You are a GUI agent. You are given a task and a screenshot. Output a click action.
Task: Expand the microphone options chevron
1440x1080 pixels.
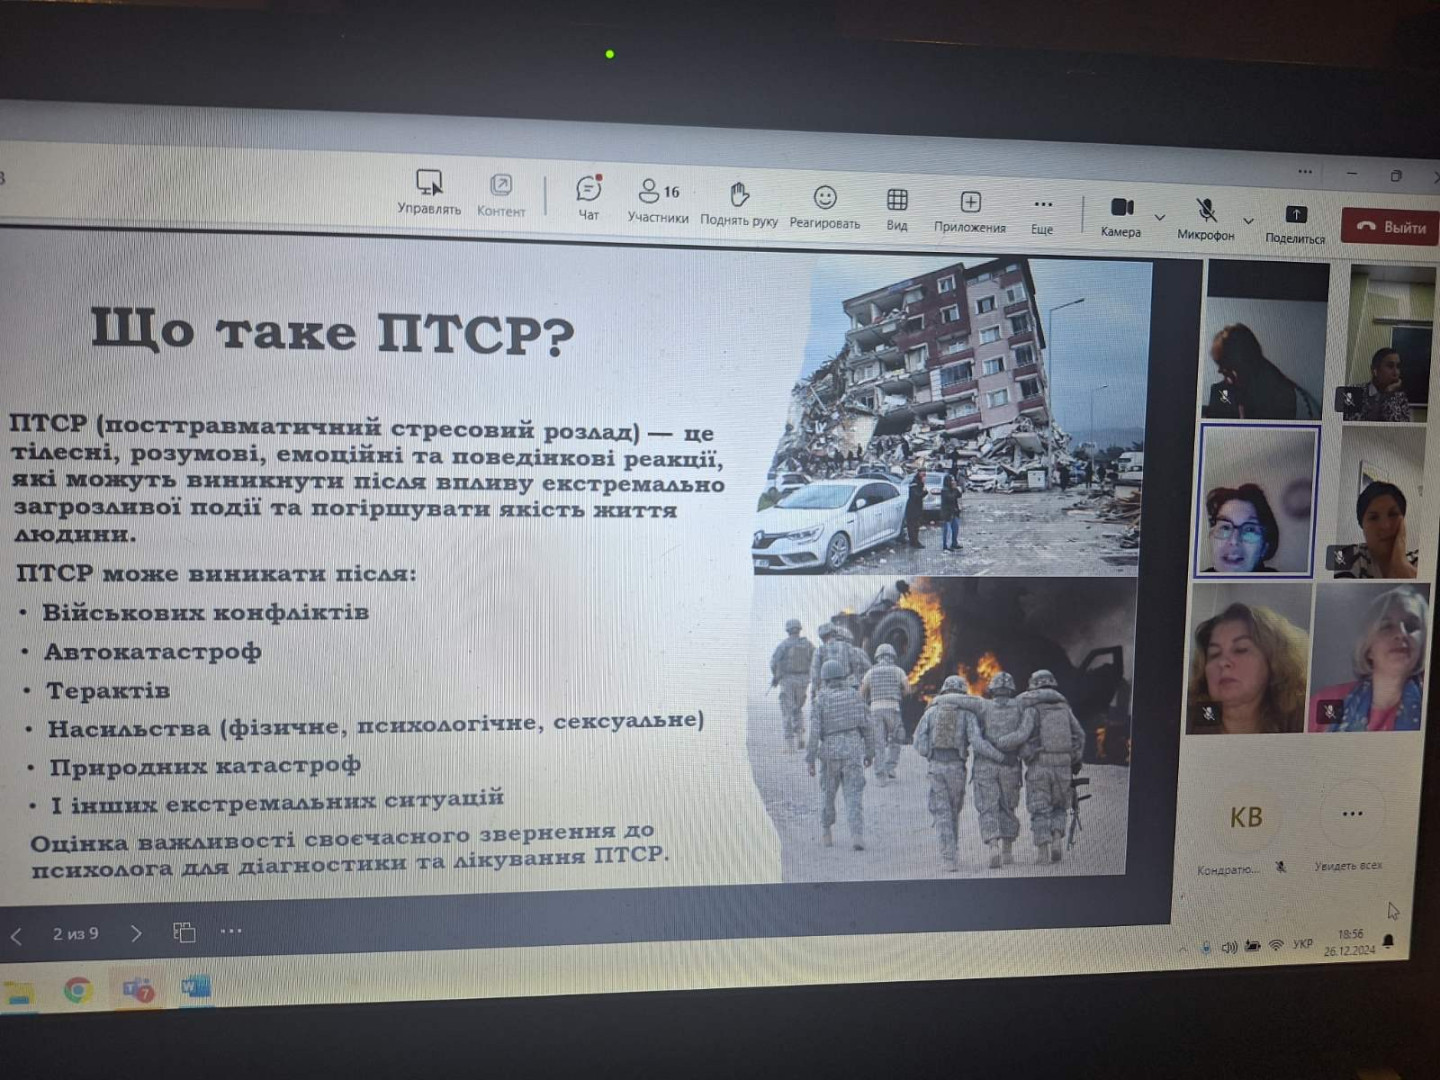pos(1248,221)
